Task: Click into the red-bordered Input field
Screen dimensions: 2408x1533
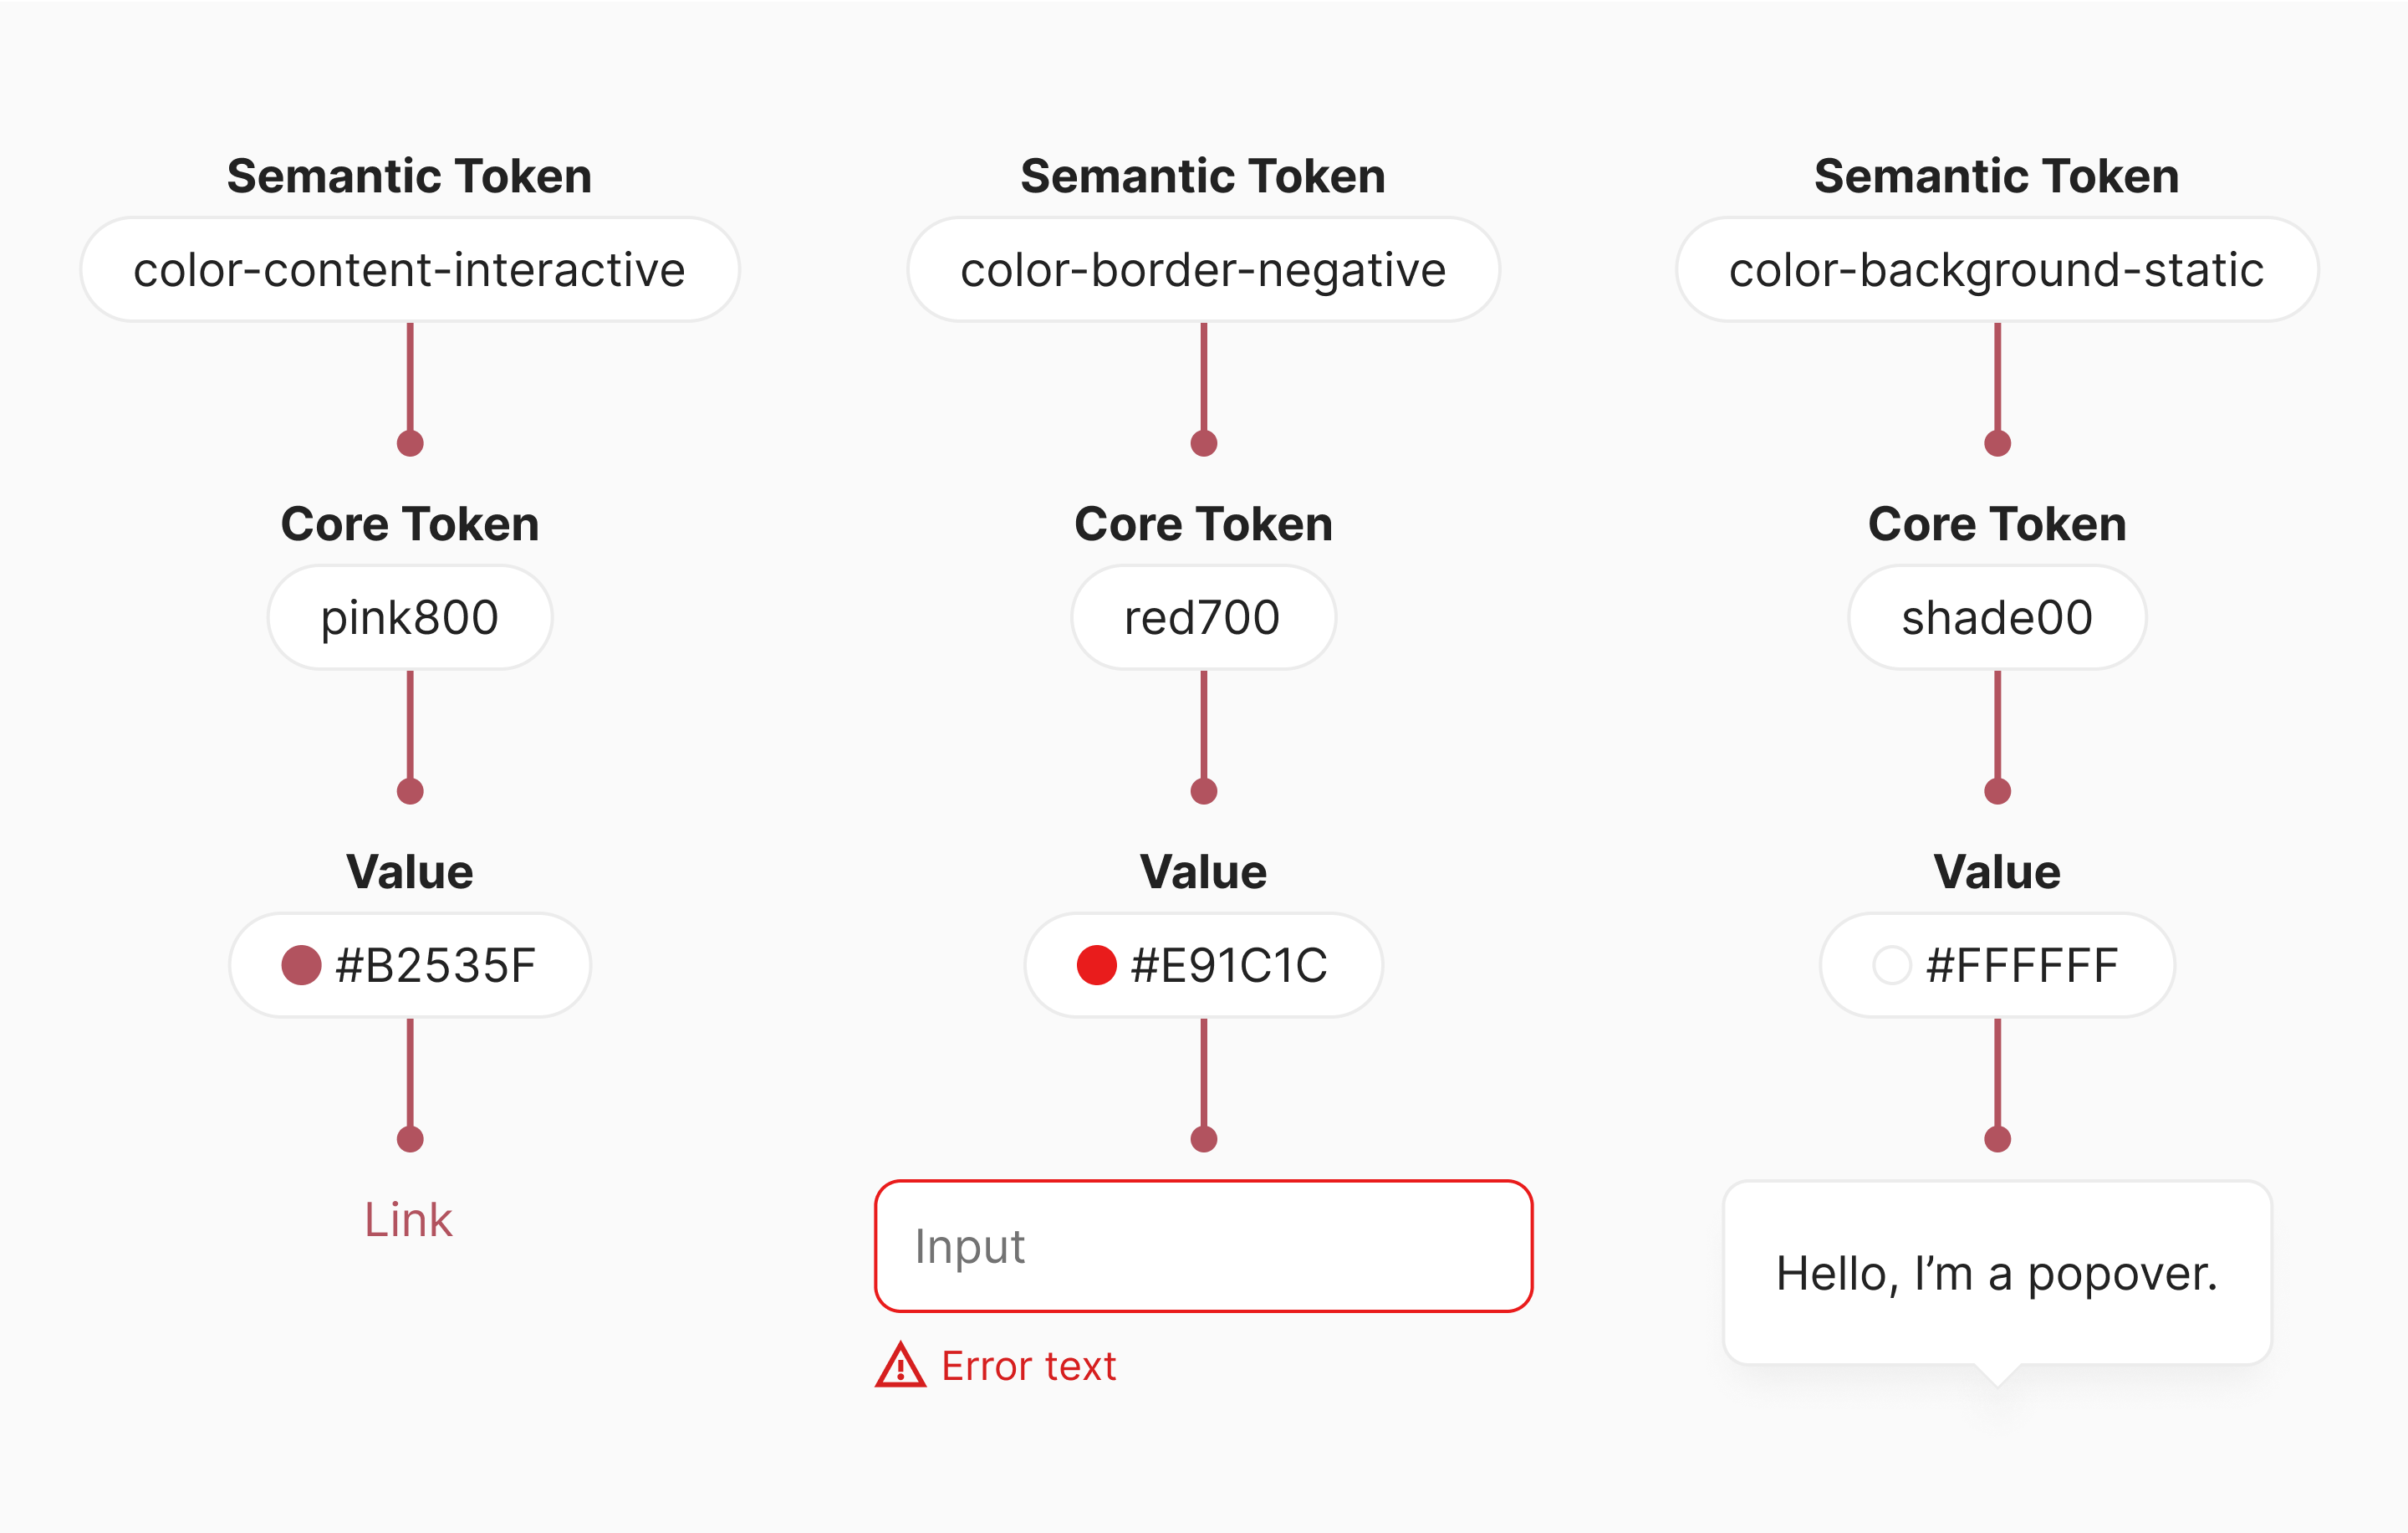Action: 1203,1246
